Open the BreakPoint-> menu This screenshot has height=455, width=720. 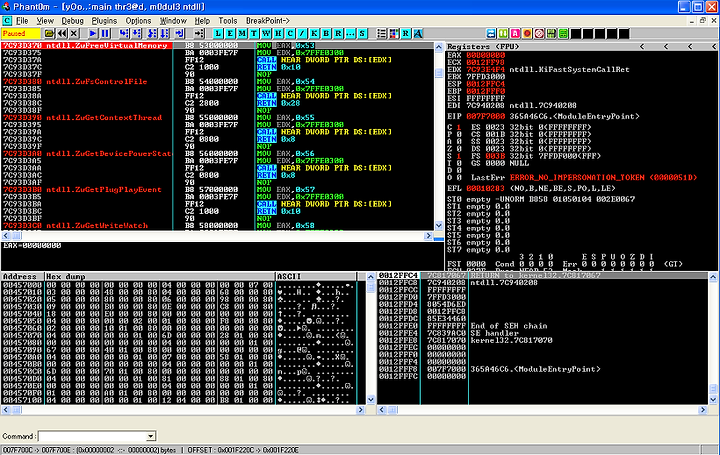(268, 21)
